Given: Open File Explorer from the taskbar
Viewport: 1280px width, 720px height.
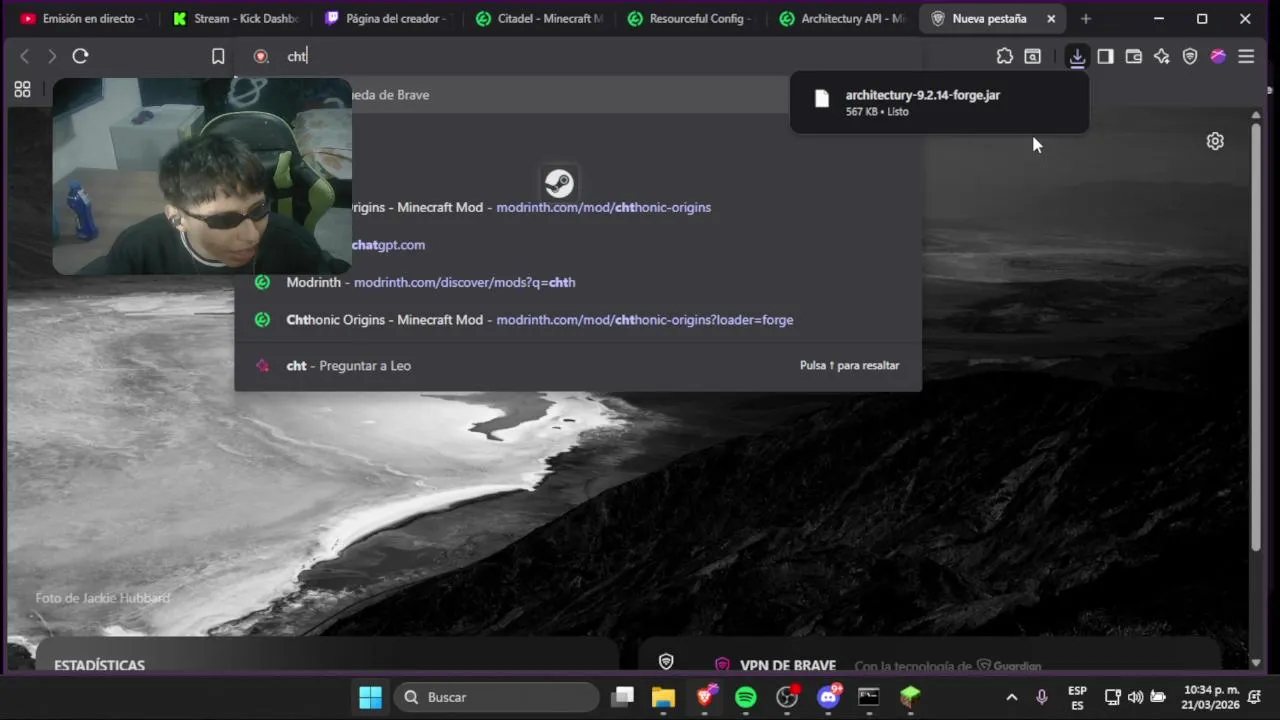Looking at the screenshot, I should pyautogui.click(x=663, y=697).
